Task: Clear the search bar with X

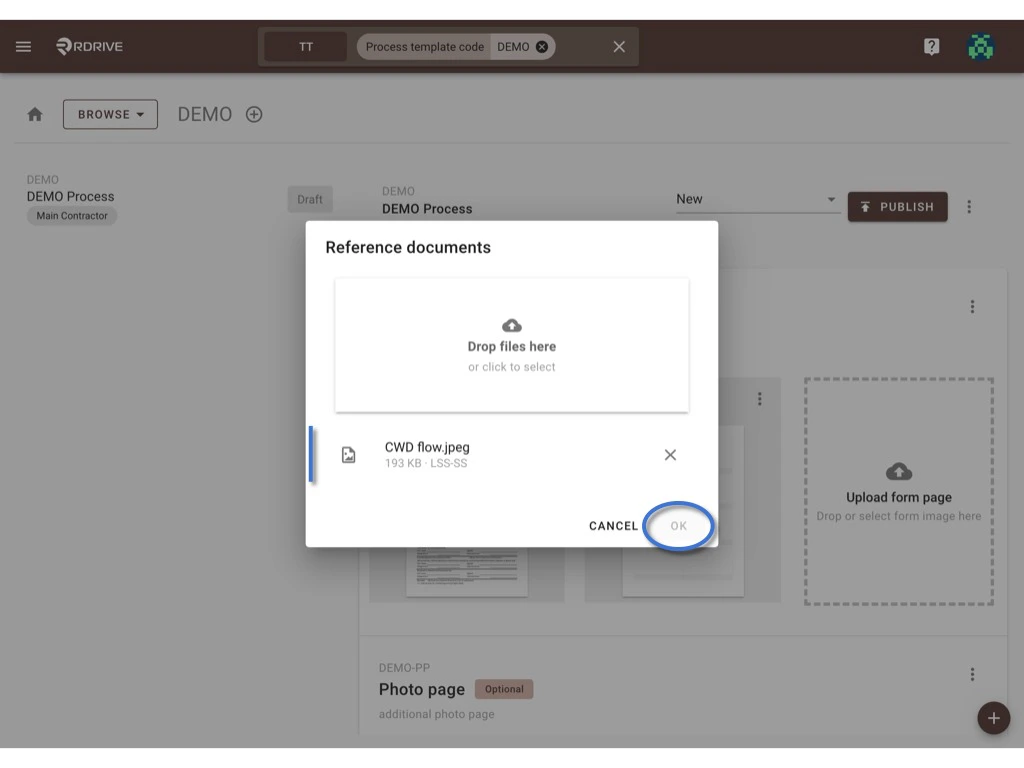Action: click(619, 46)
